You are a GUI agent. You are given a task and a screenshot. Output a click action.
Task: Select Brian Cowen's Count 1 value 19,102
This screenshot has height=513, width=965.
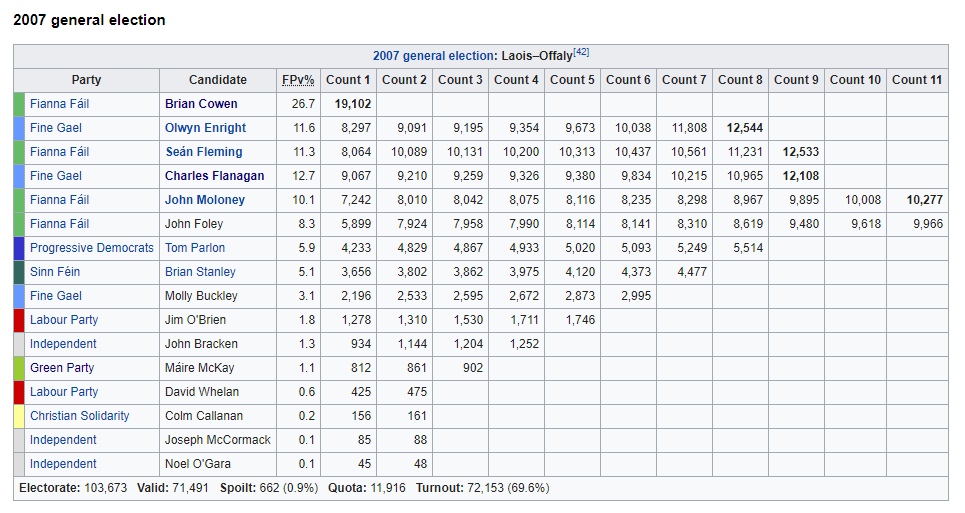(353, 104)
